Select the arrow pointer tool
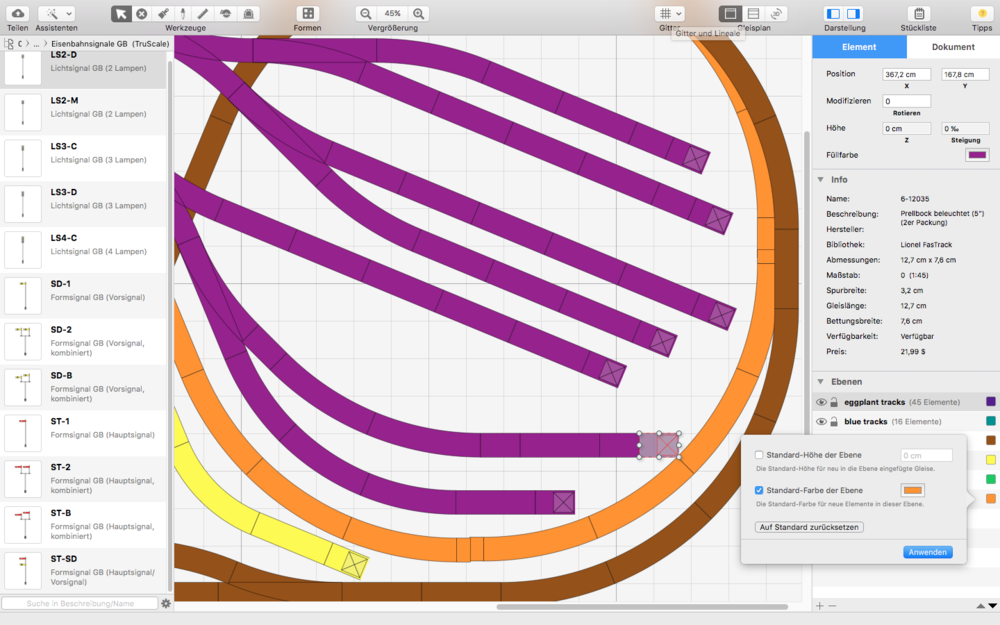Image resolution: width=1000 pixels, height=625 pixels. (121, 13)
